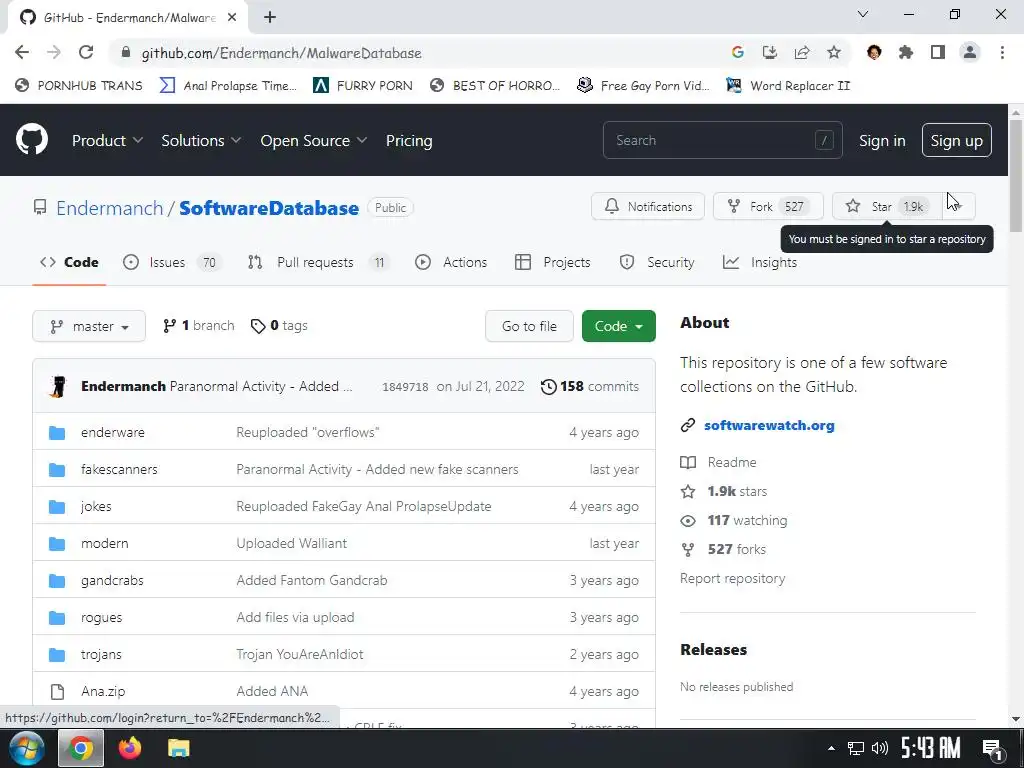The width and height of the screenshot is (1024, 768).
Task: Open the gandcrabs folder
Action: (112, 580)
